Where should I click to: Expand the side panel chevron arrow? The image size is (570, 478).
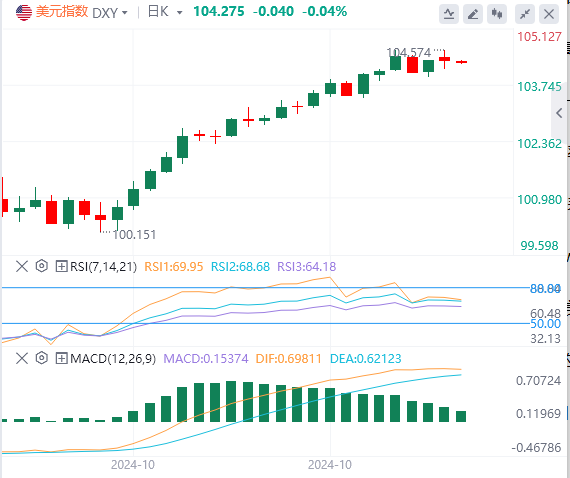coord(559,113)
